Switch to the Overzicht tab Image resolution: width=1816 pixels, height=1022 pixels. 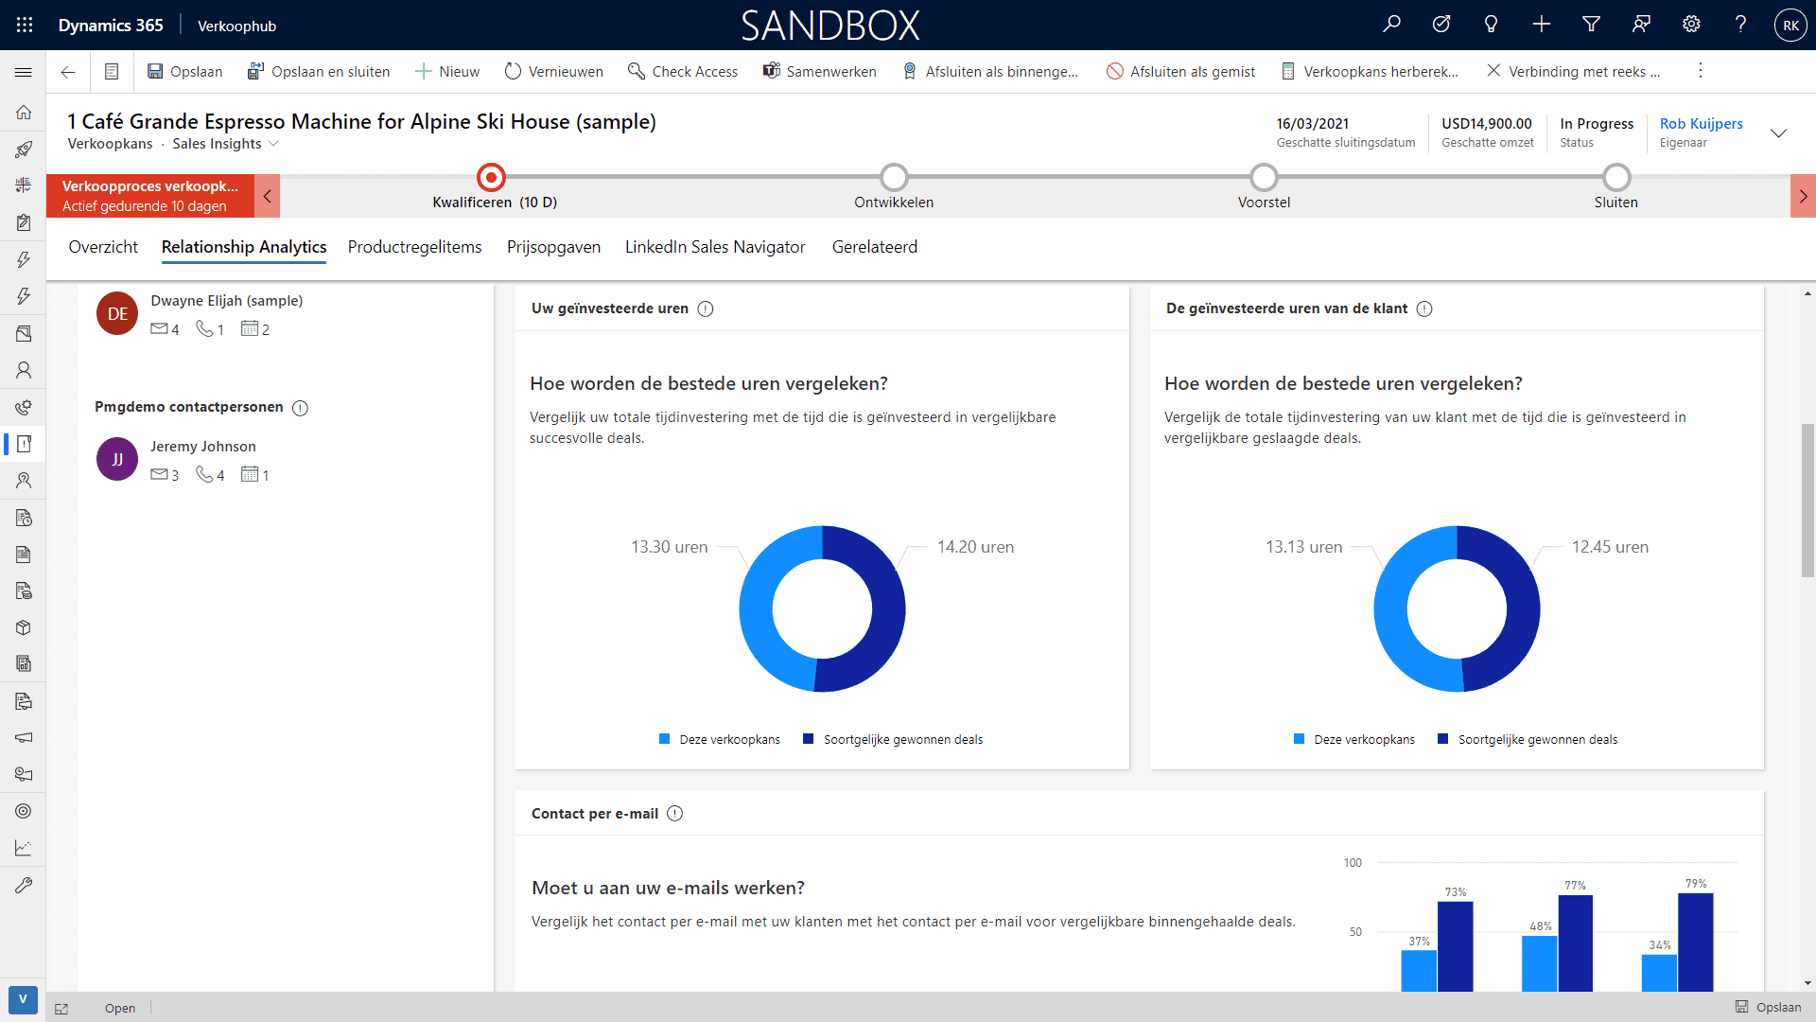click(103, 247)
